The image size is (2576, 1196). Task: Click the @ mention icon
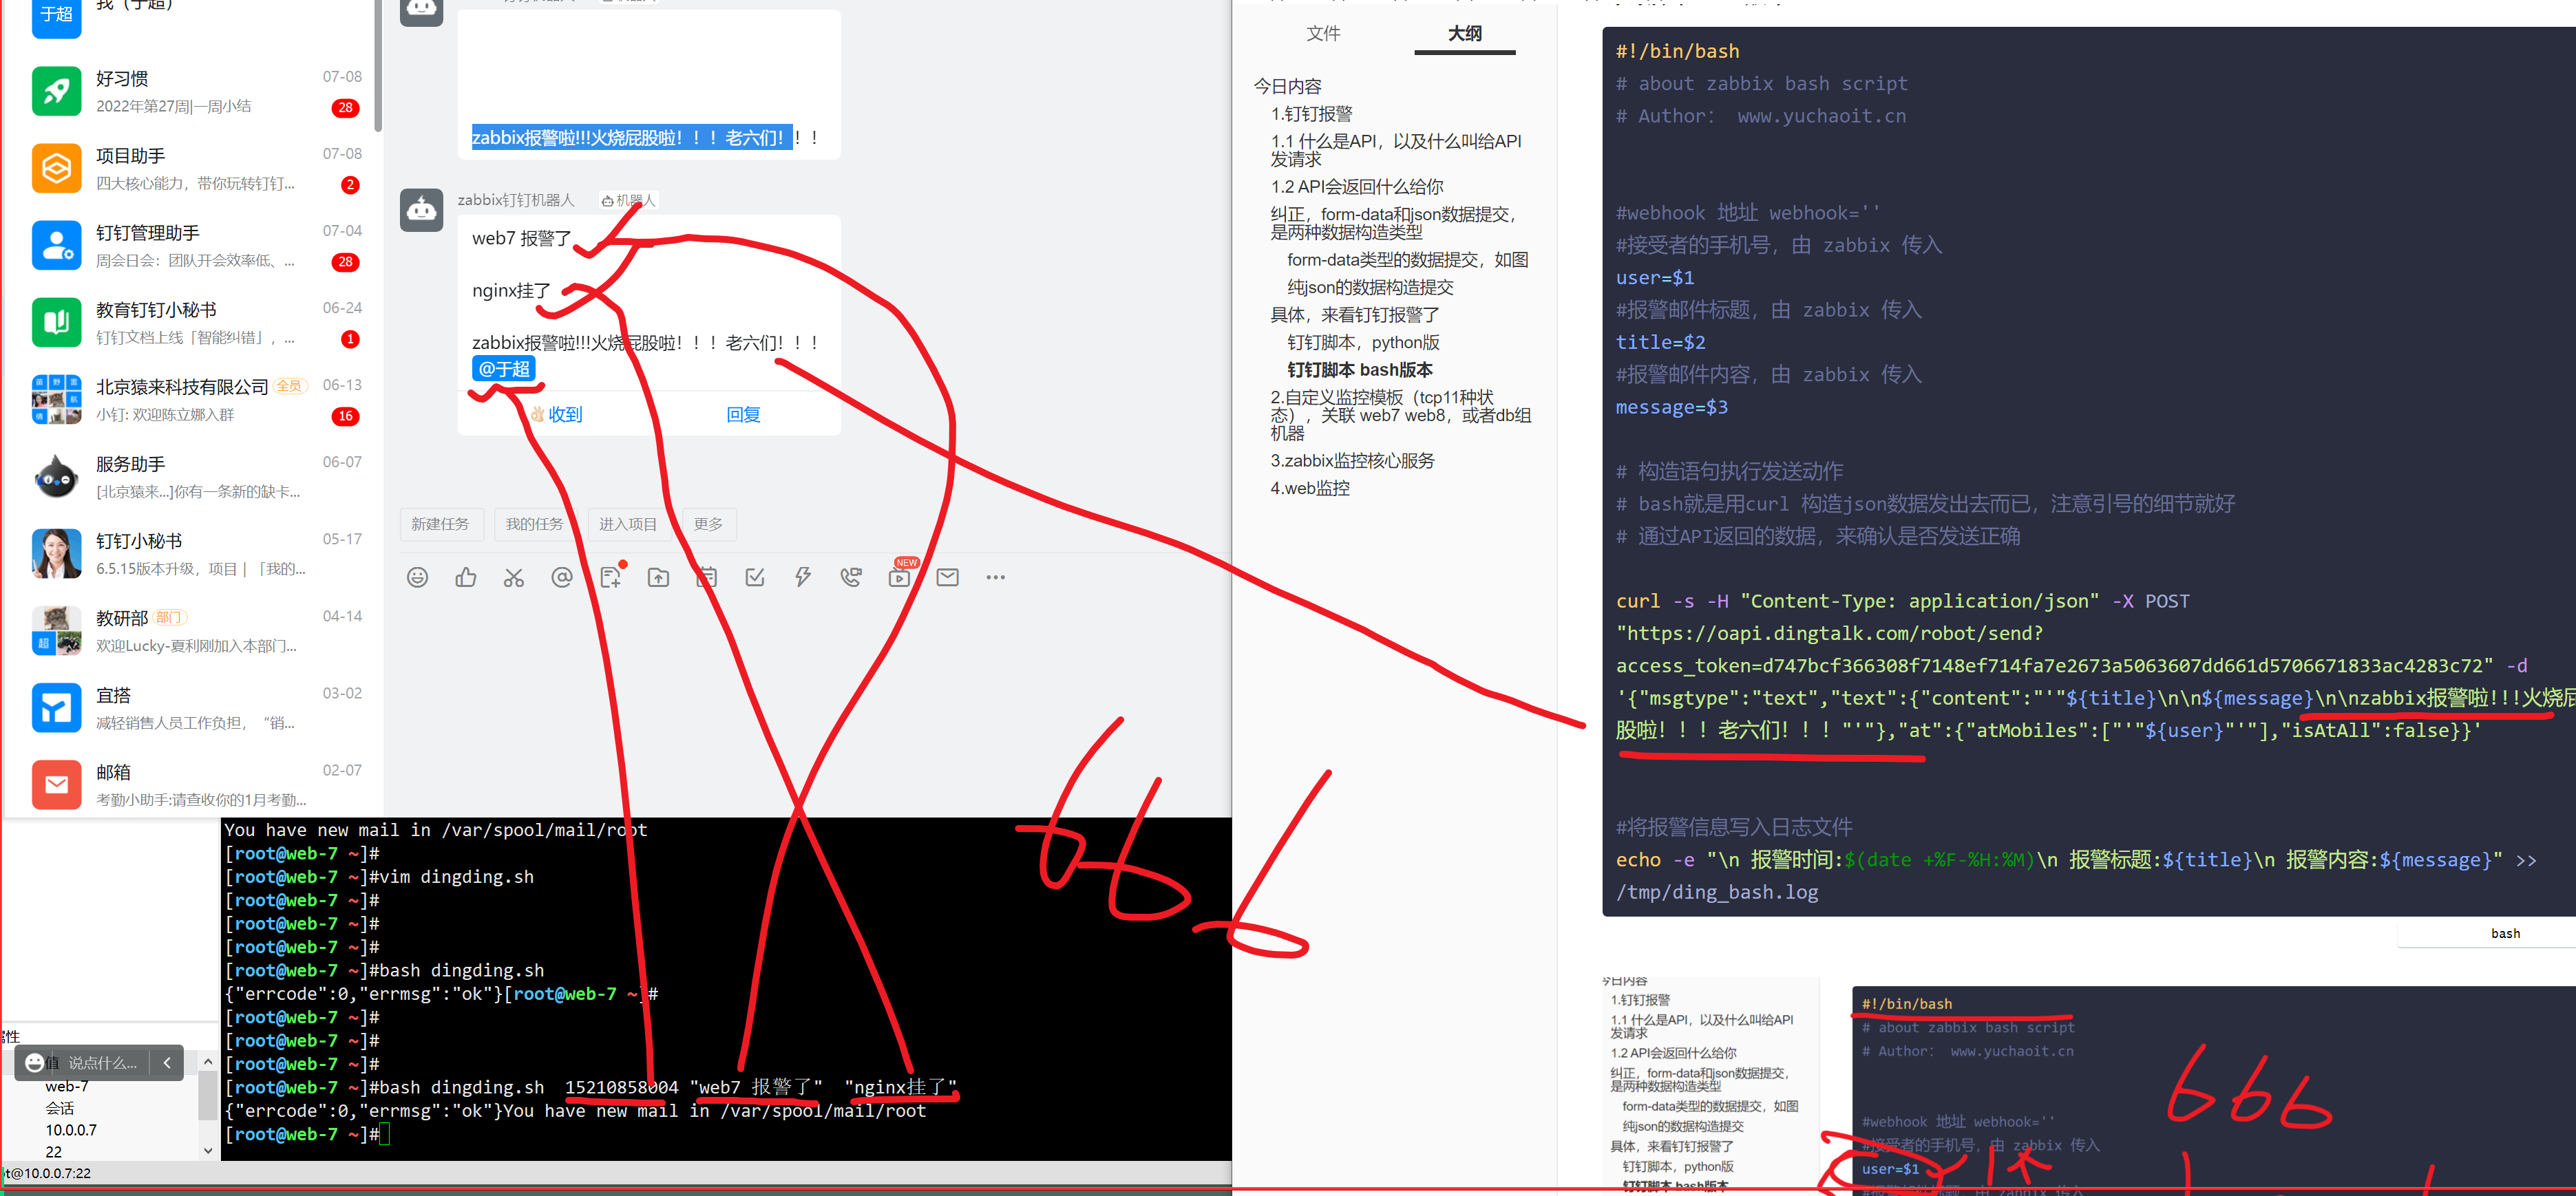[562, 577]
